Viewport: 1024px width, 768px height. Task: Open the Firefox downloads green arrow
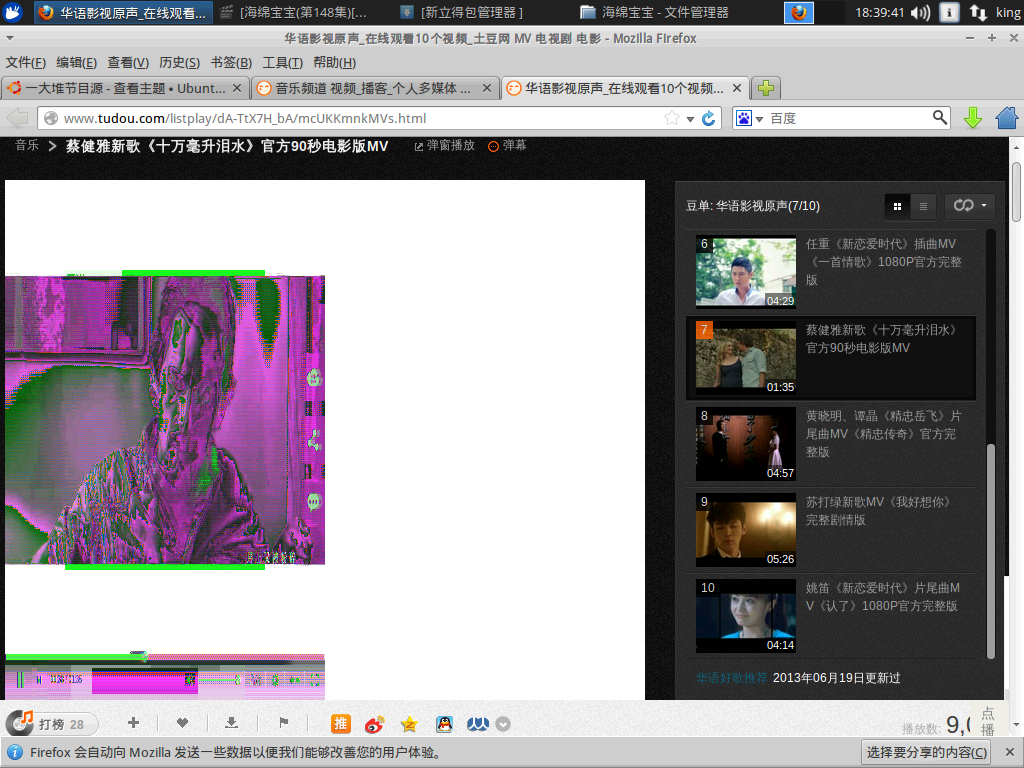(x=973, y=118)
